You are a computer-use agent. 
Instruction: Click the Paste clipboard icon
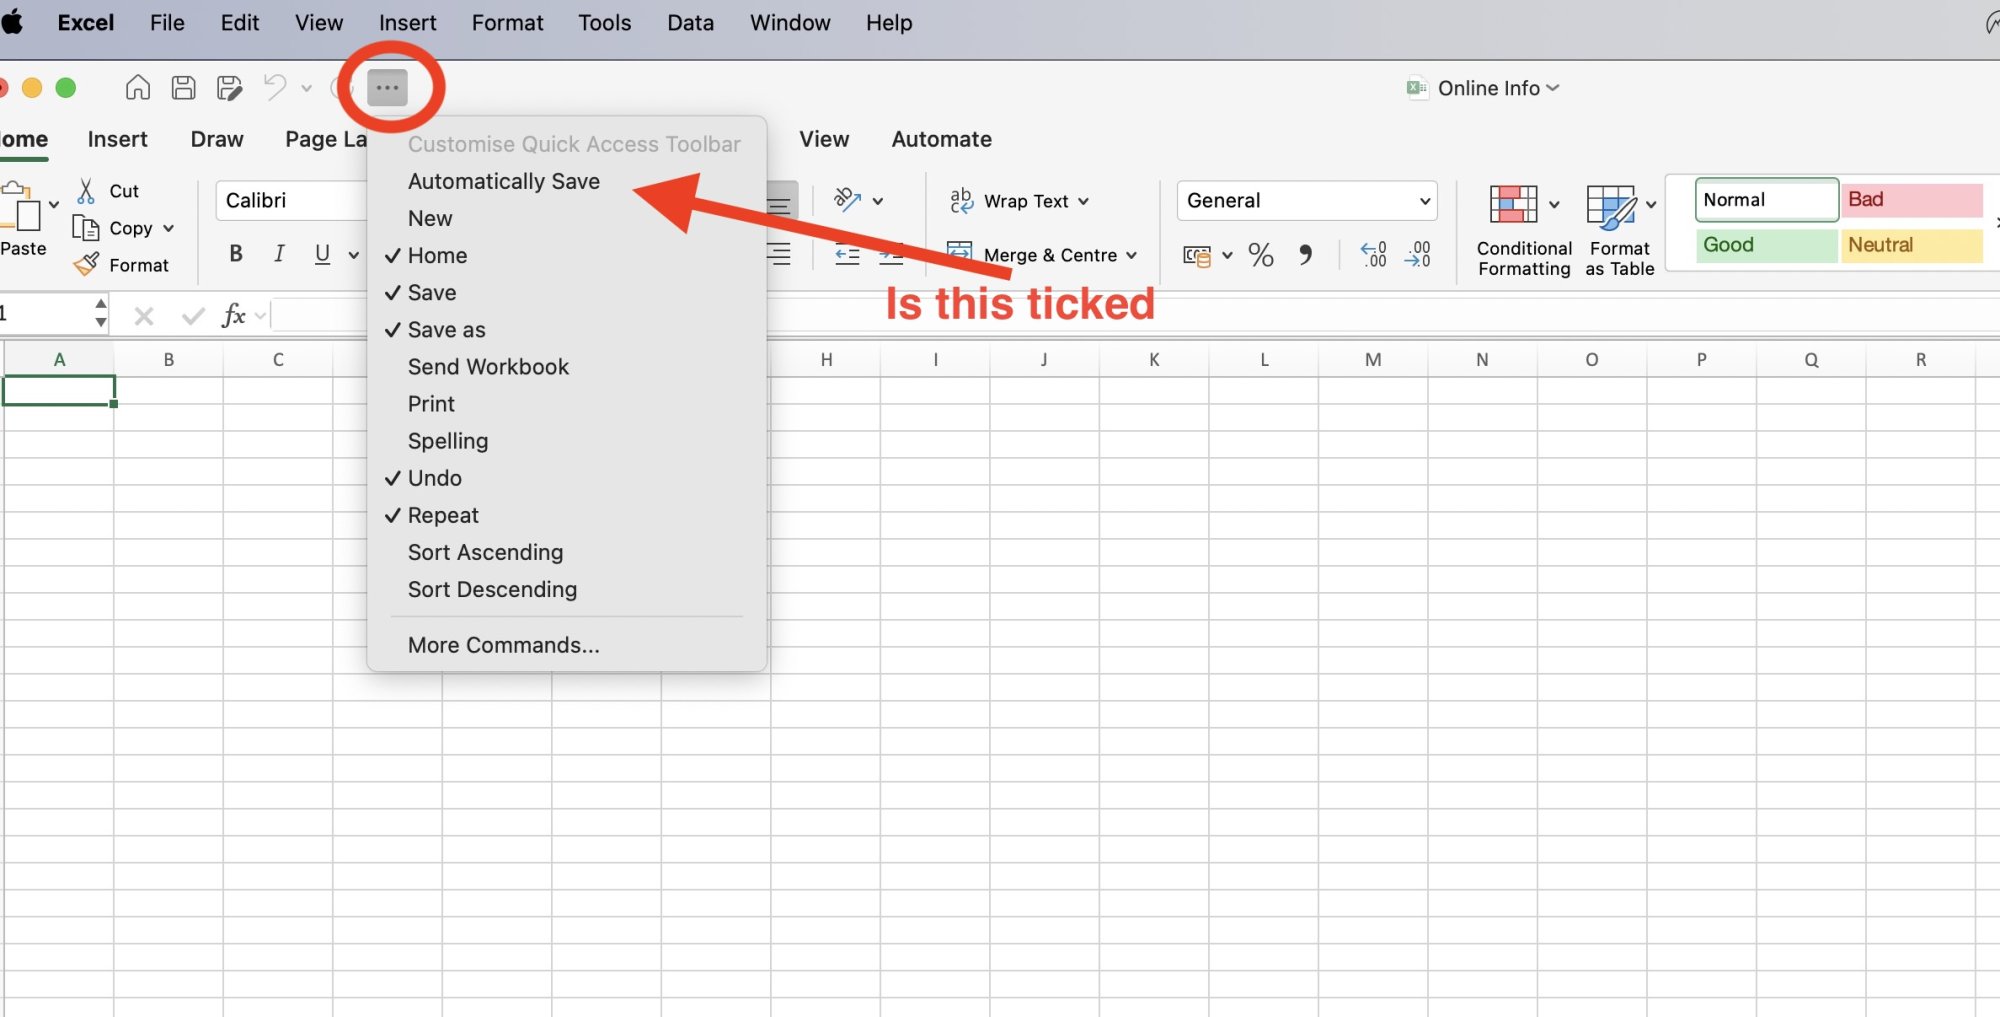click(22, 207)
